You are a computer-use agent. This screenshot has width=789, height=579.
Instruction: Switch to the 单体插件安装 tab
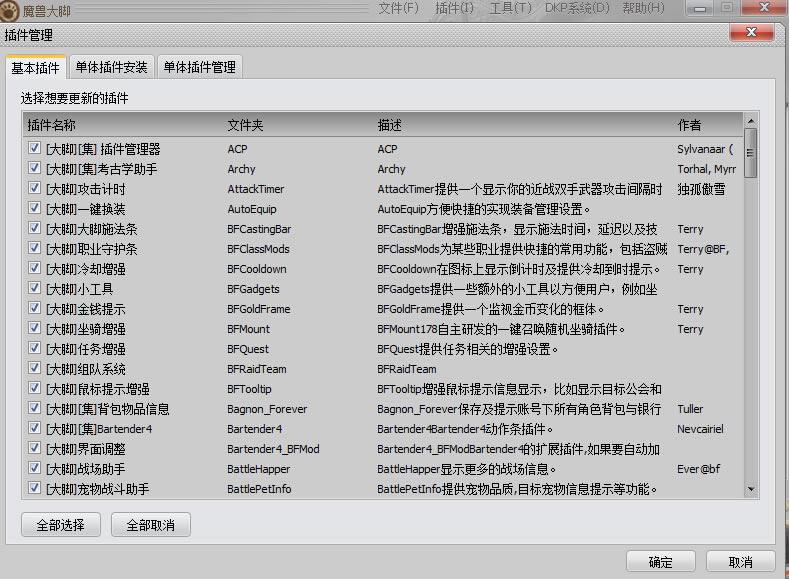(111, 67)
